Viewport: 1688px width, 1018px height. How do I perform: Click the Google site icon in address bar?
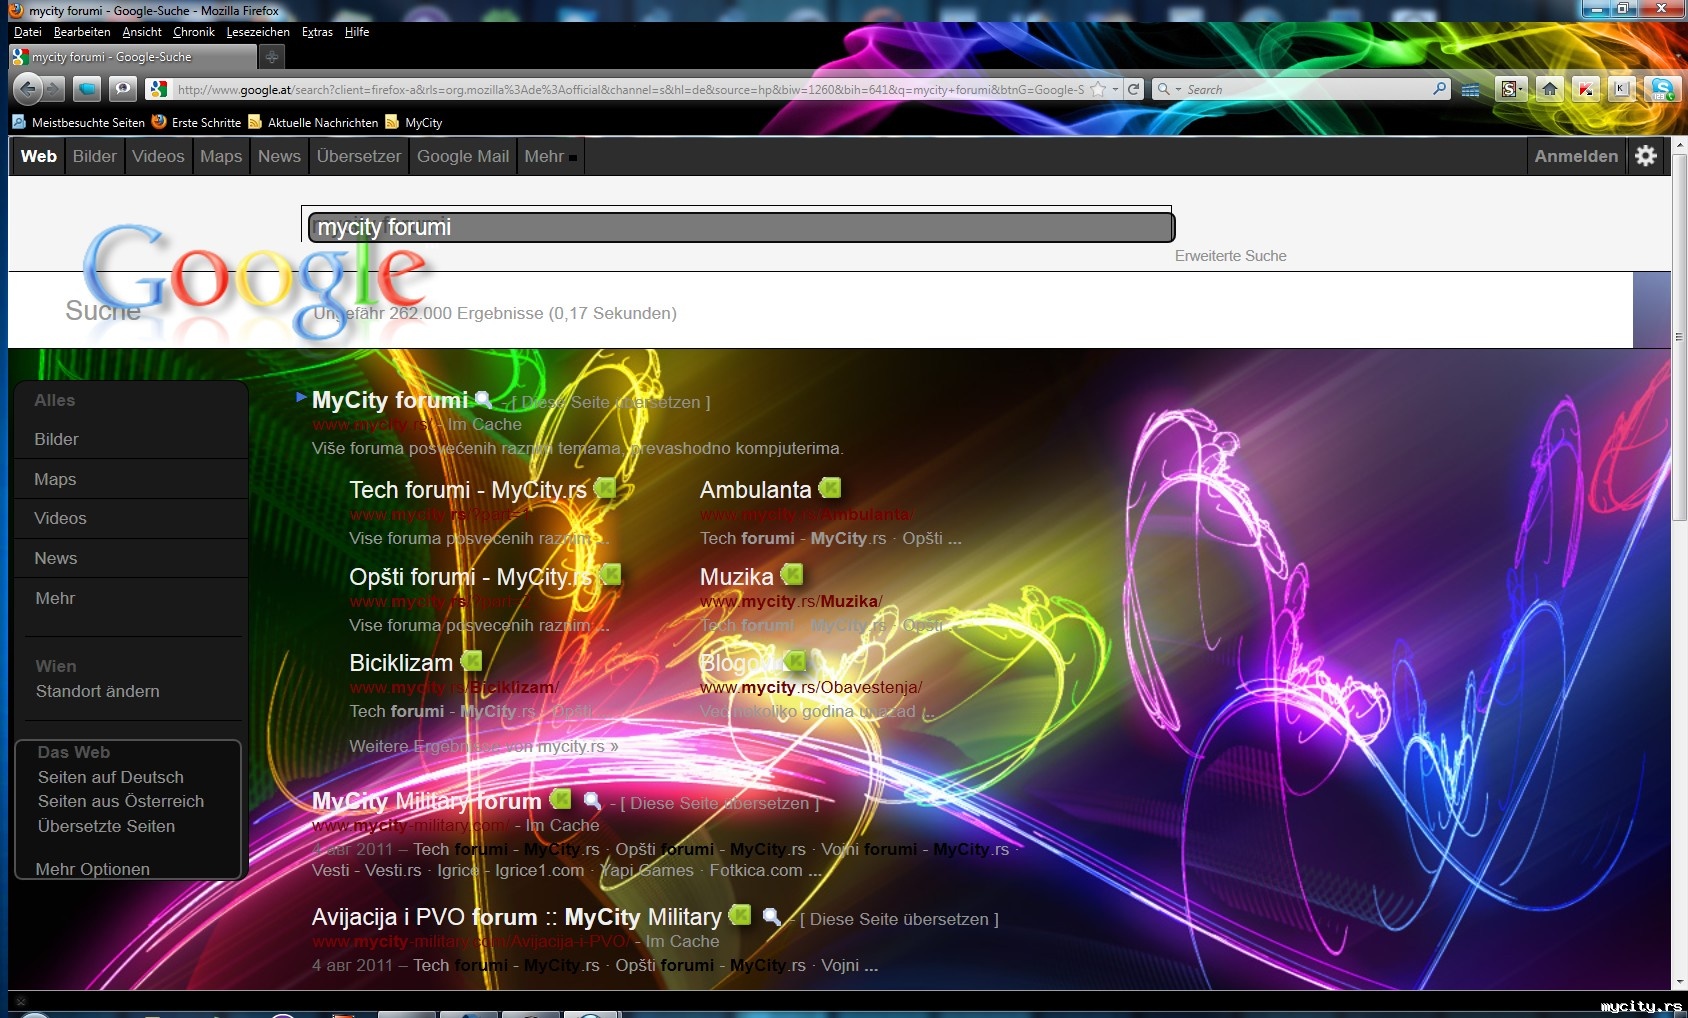(158, 89)
